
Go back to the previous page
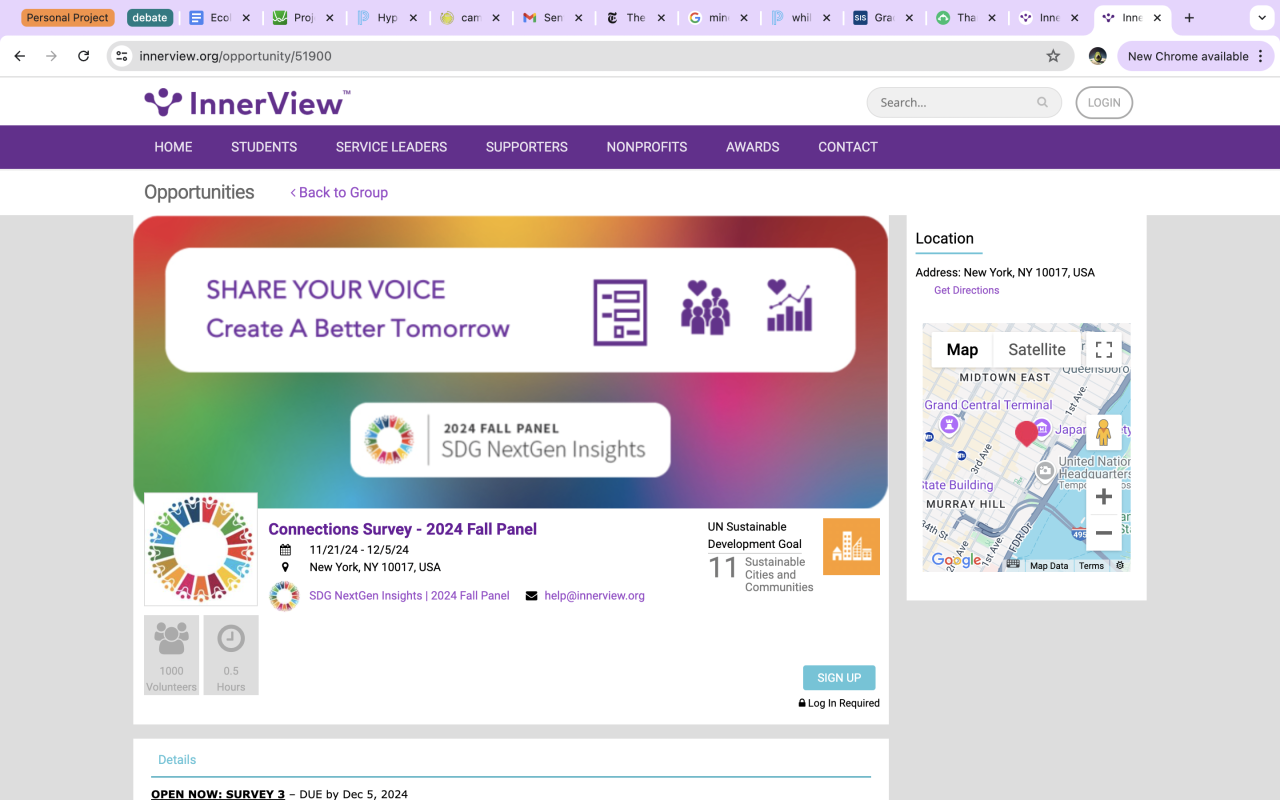click(x=20, y=56)
